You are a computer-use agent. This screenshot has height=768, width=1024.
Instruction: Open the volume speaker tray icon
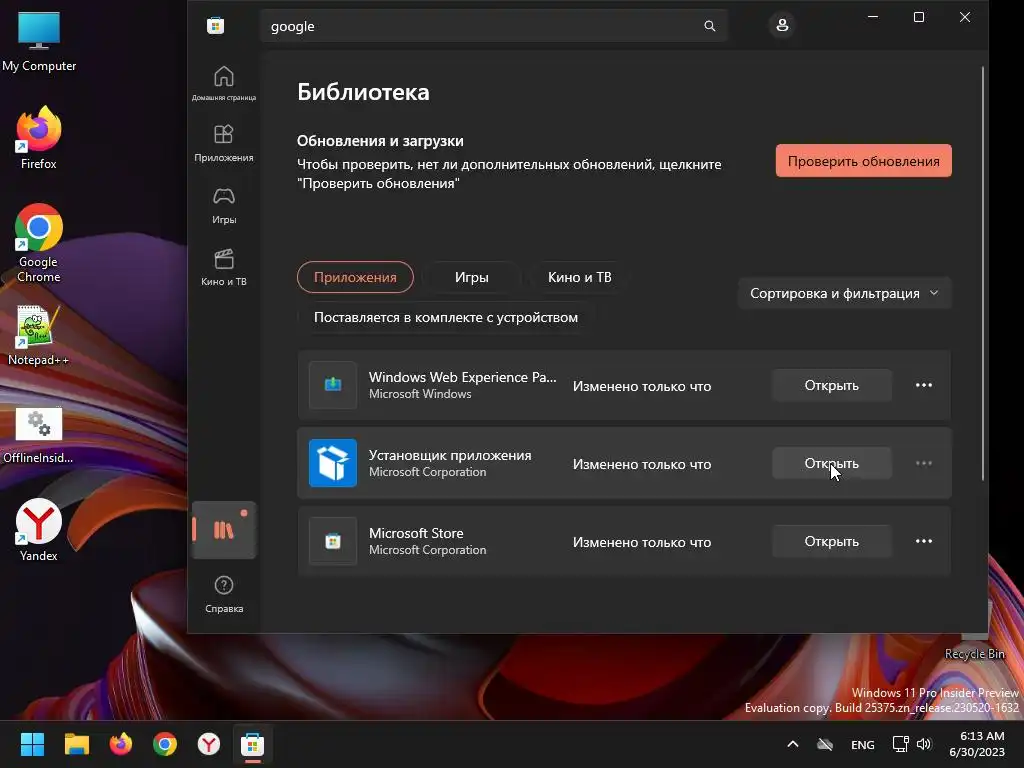coord(923,744)
